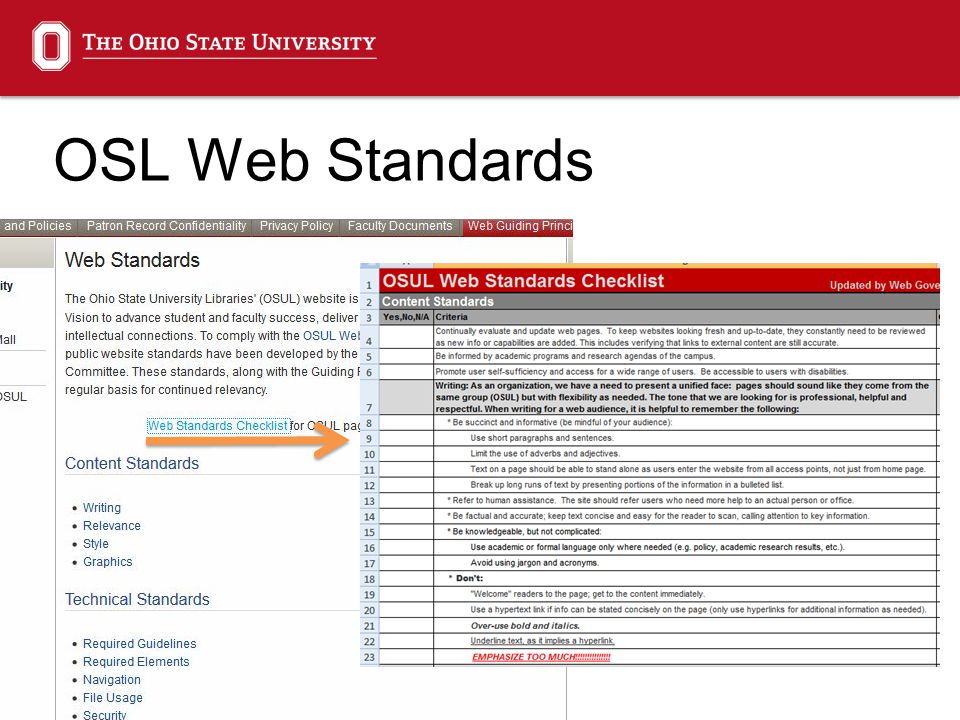
Task: Click the OSUL Web link in paragraph
Action: [331, 336]
